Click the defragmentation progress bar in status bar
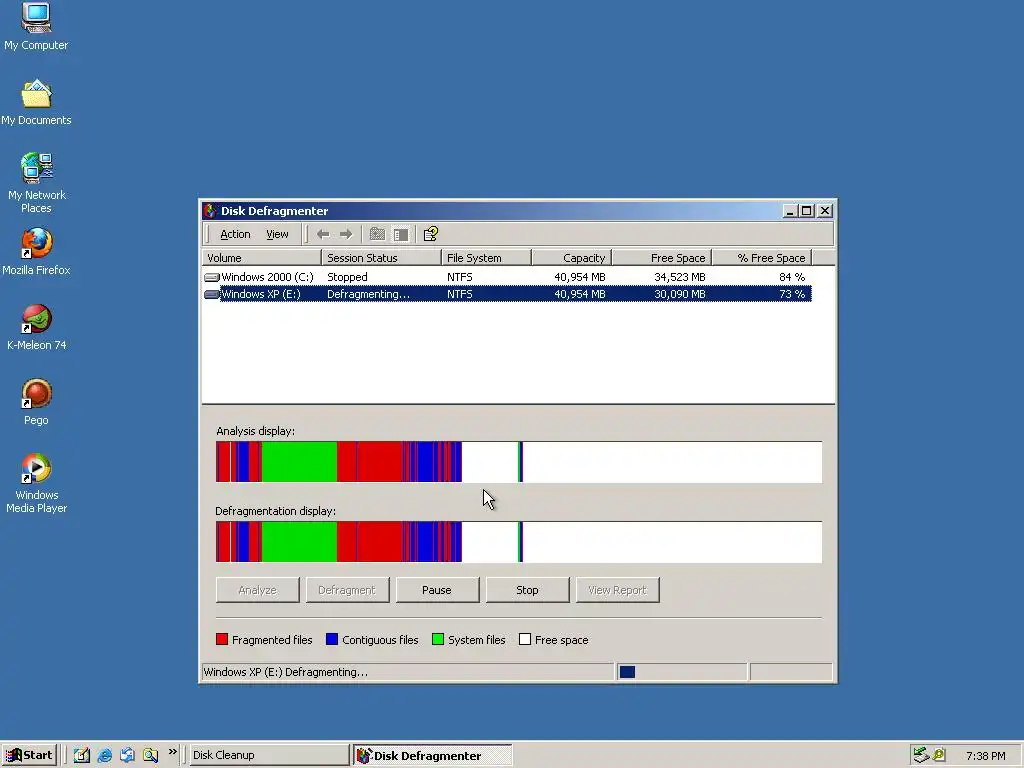 [682, 672]
